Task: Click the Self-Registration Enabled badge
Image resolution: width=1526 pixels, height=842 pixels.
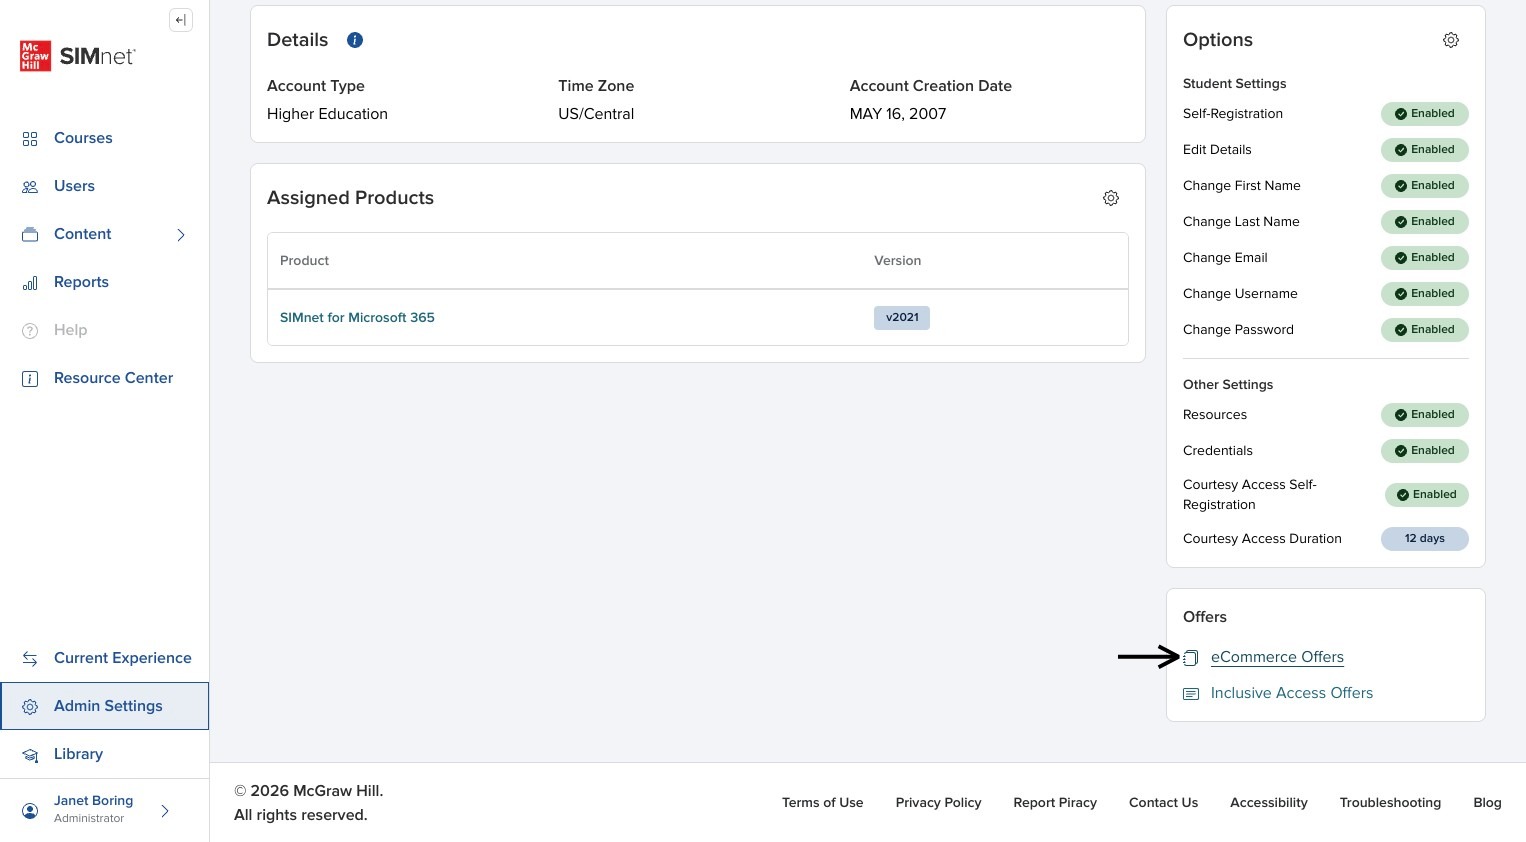Action: pos(1425,114)
